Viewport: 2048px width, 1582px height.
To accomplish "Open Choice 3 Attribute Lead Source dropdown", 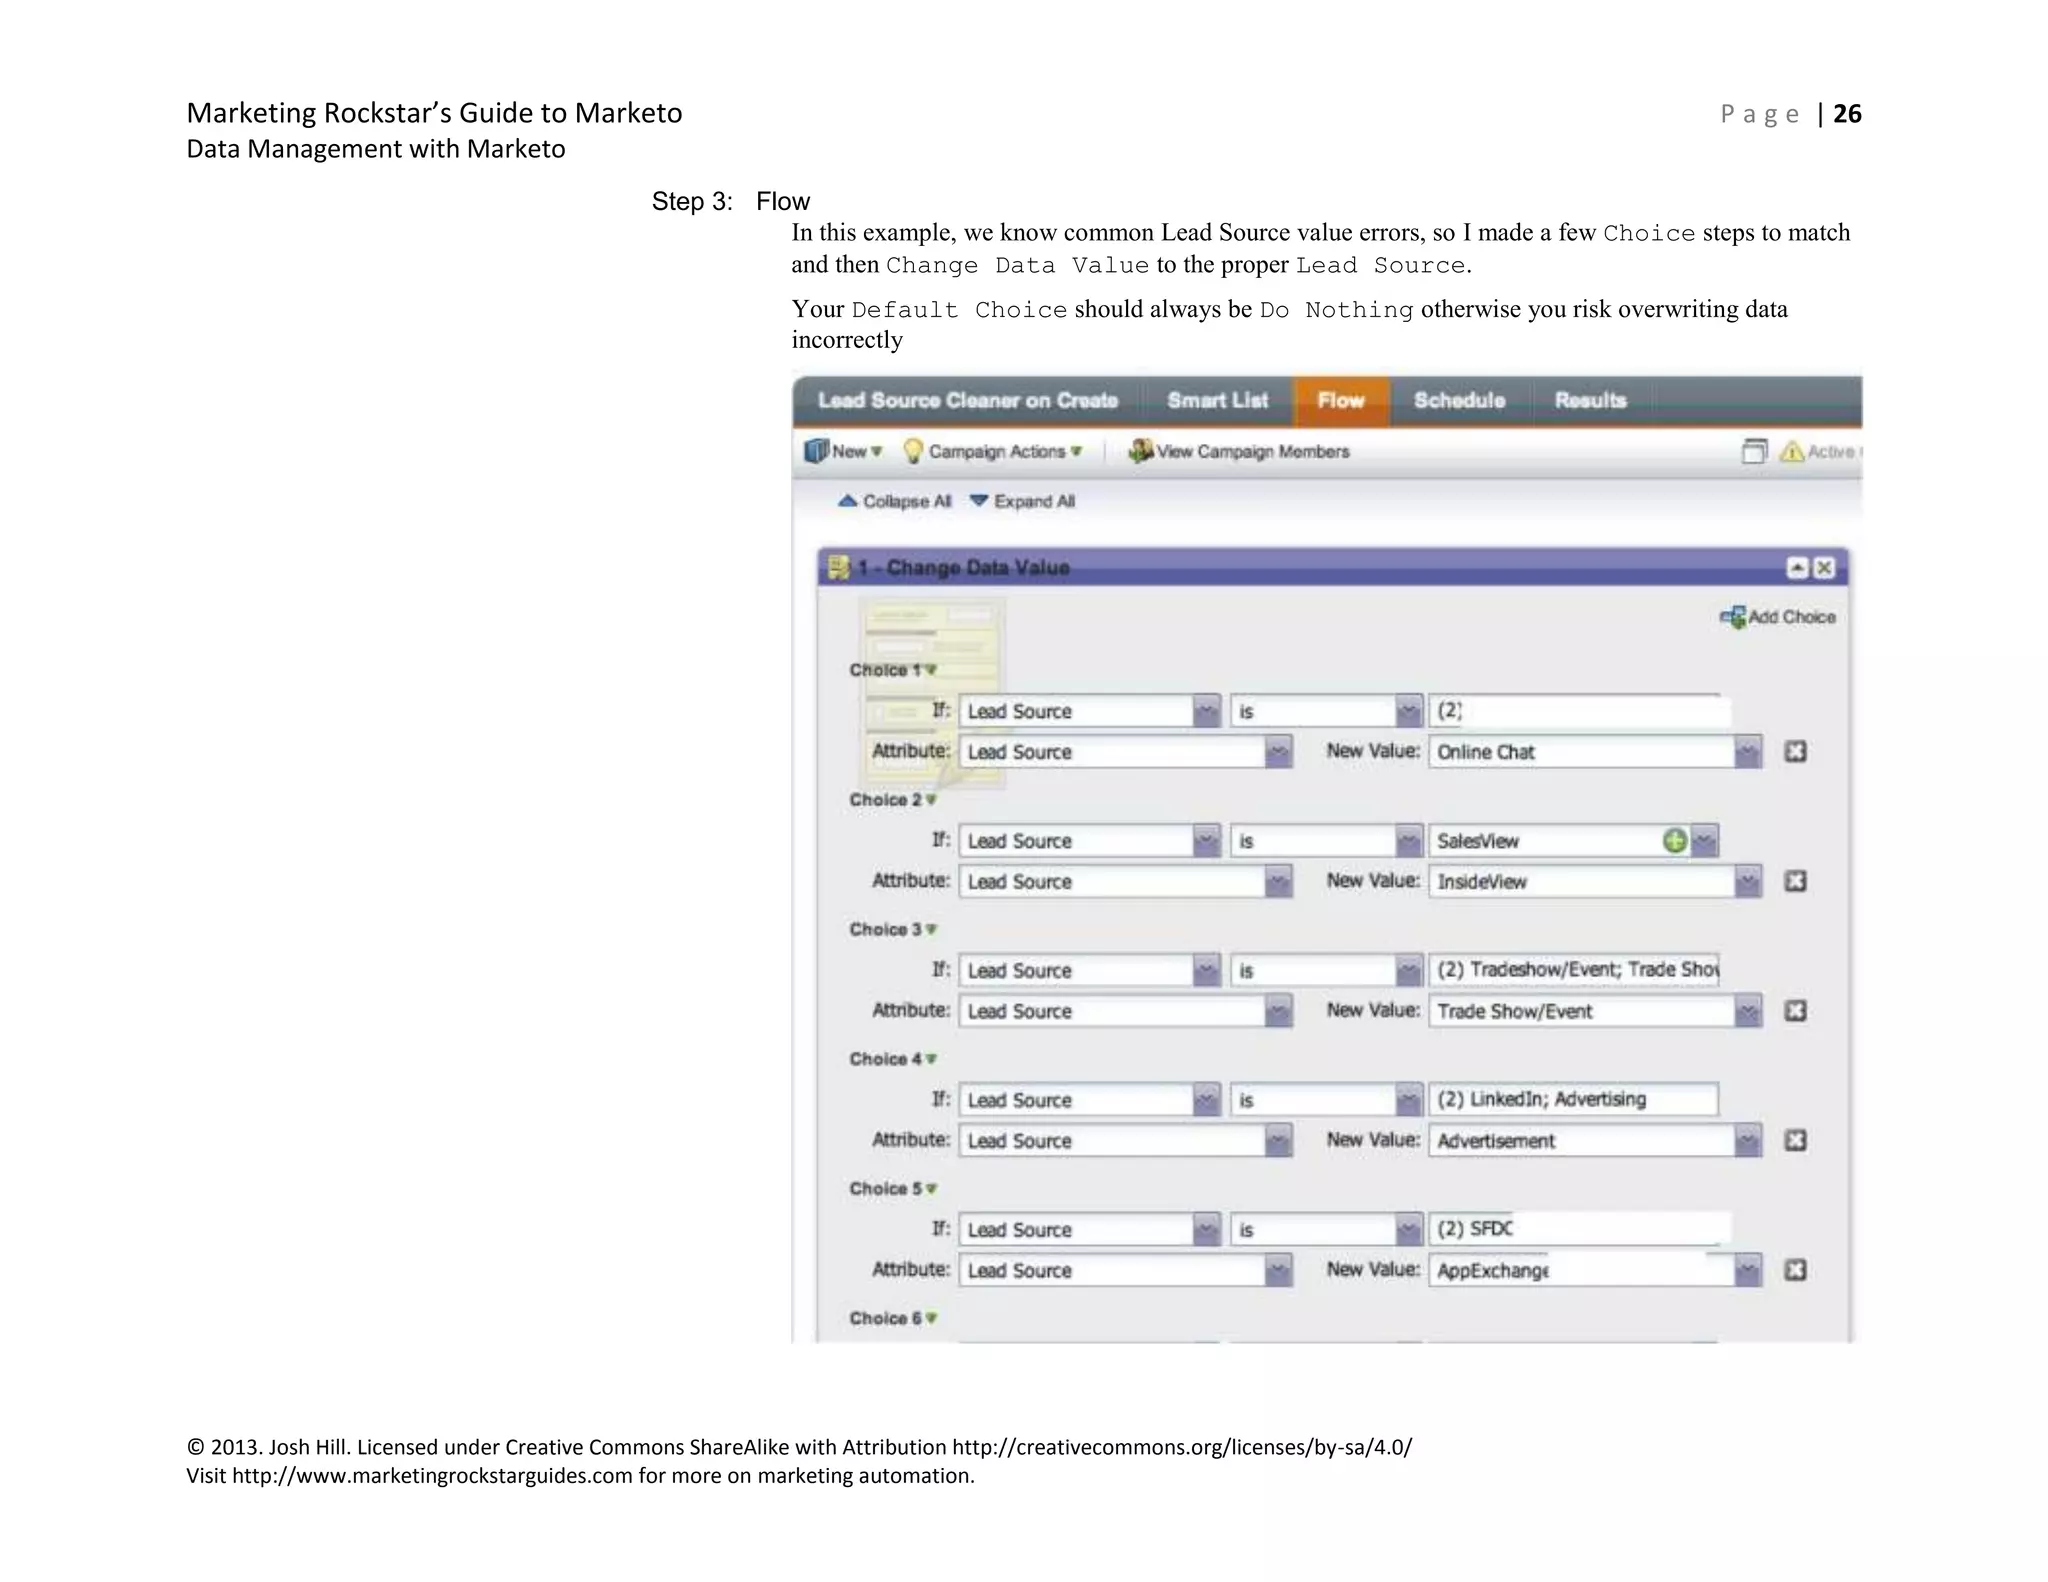I will click(1278, 1011).
